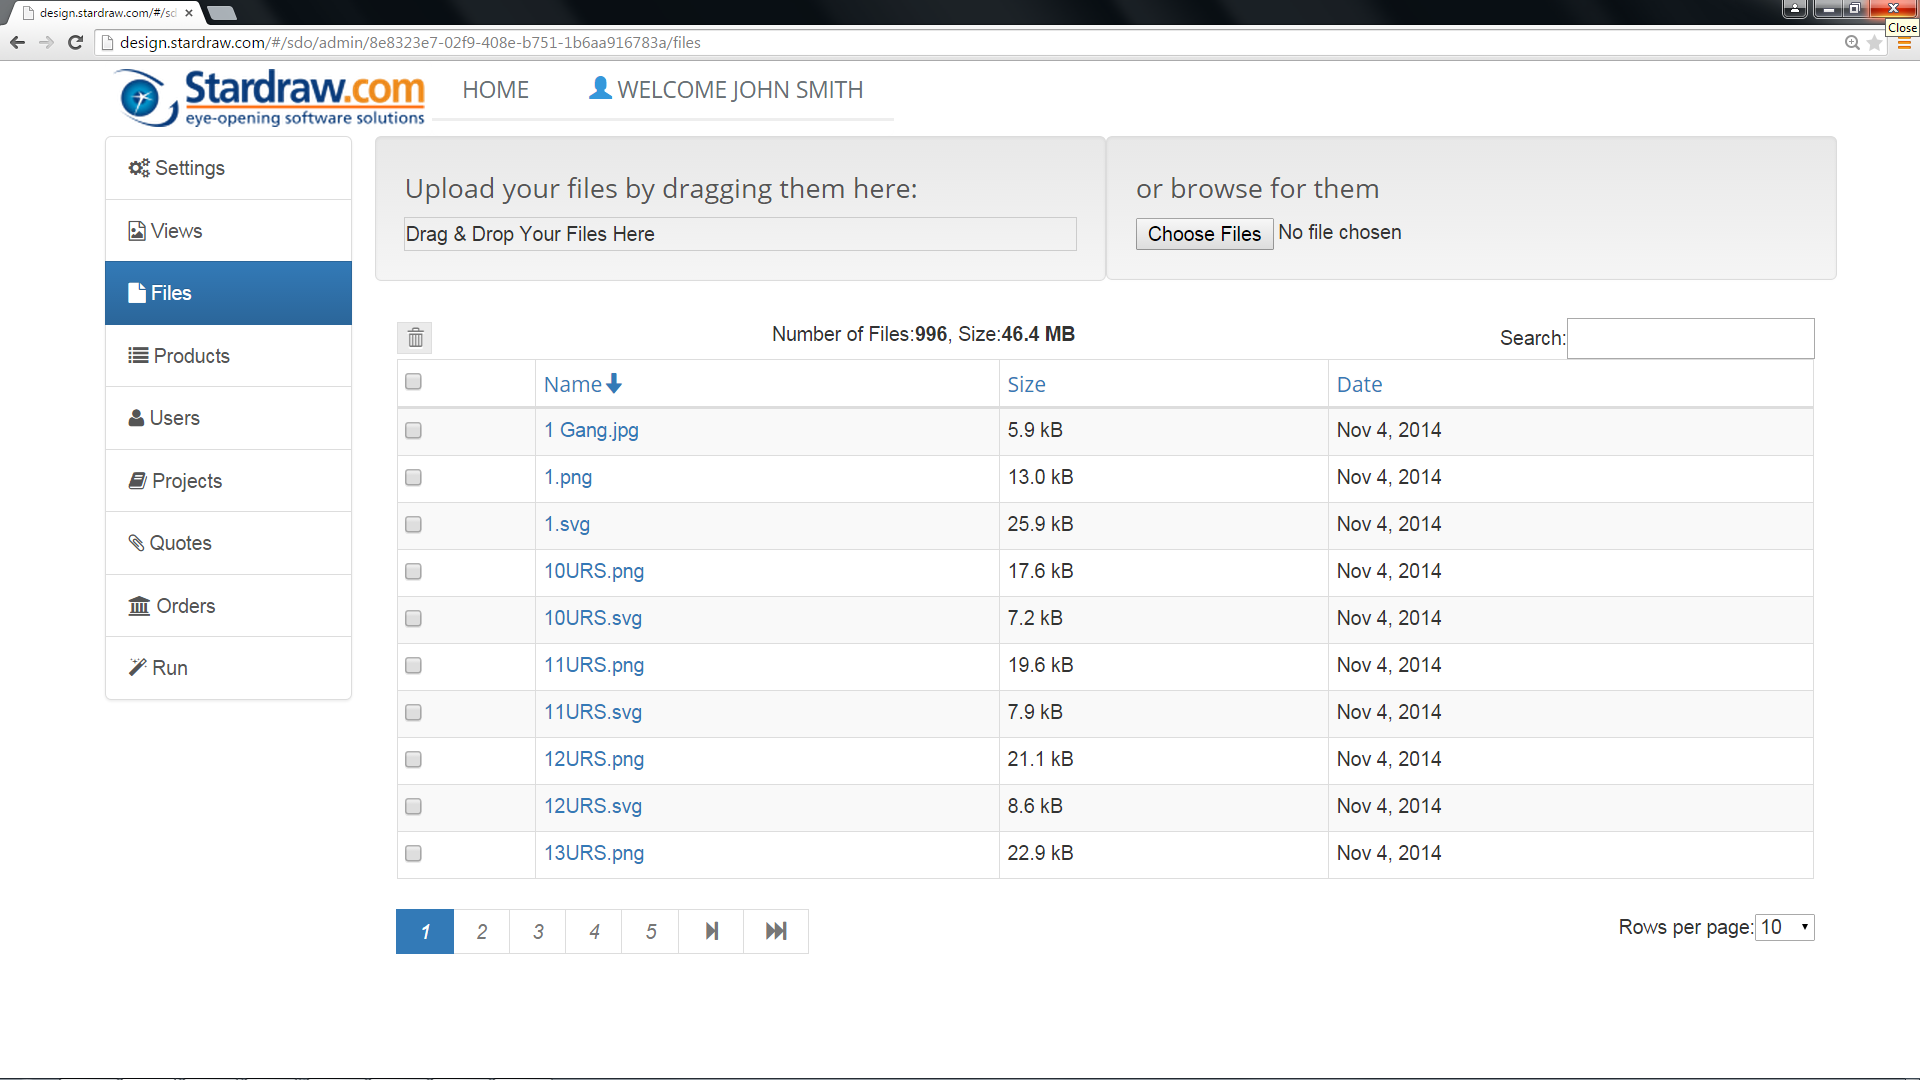This screenshot has width=1920, height=1080.
Task: Reload the page in browser
Action: (75, 42)
